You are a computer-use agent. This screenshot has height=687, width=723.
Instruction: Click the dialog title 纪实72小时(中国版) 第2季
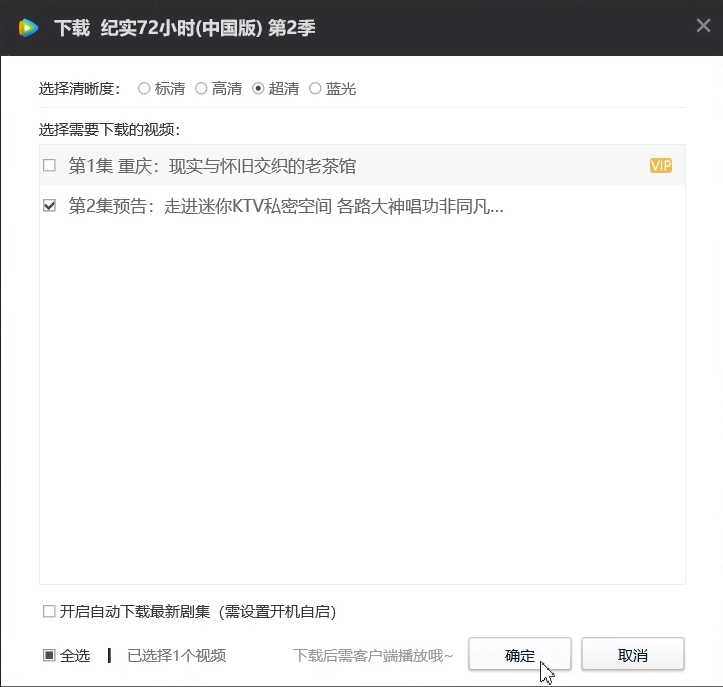[208, 27]
